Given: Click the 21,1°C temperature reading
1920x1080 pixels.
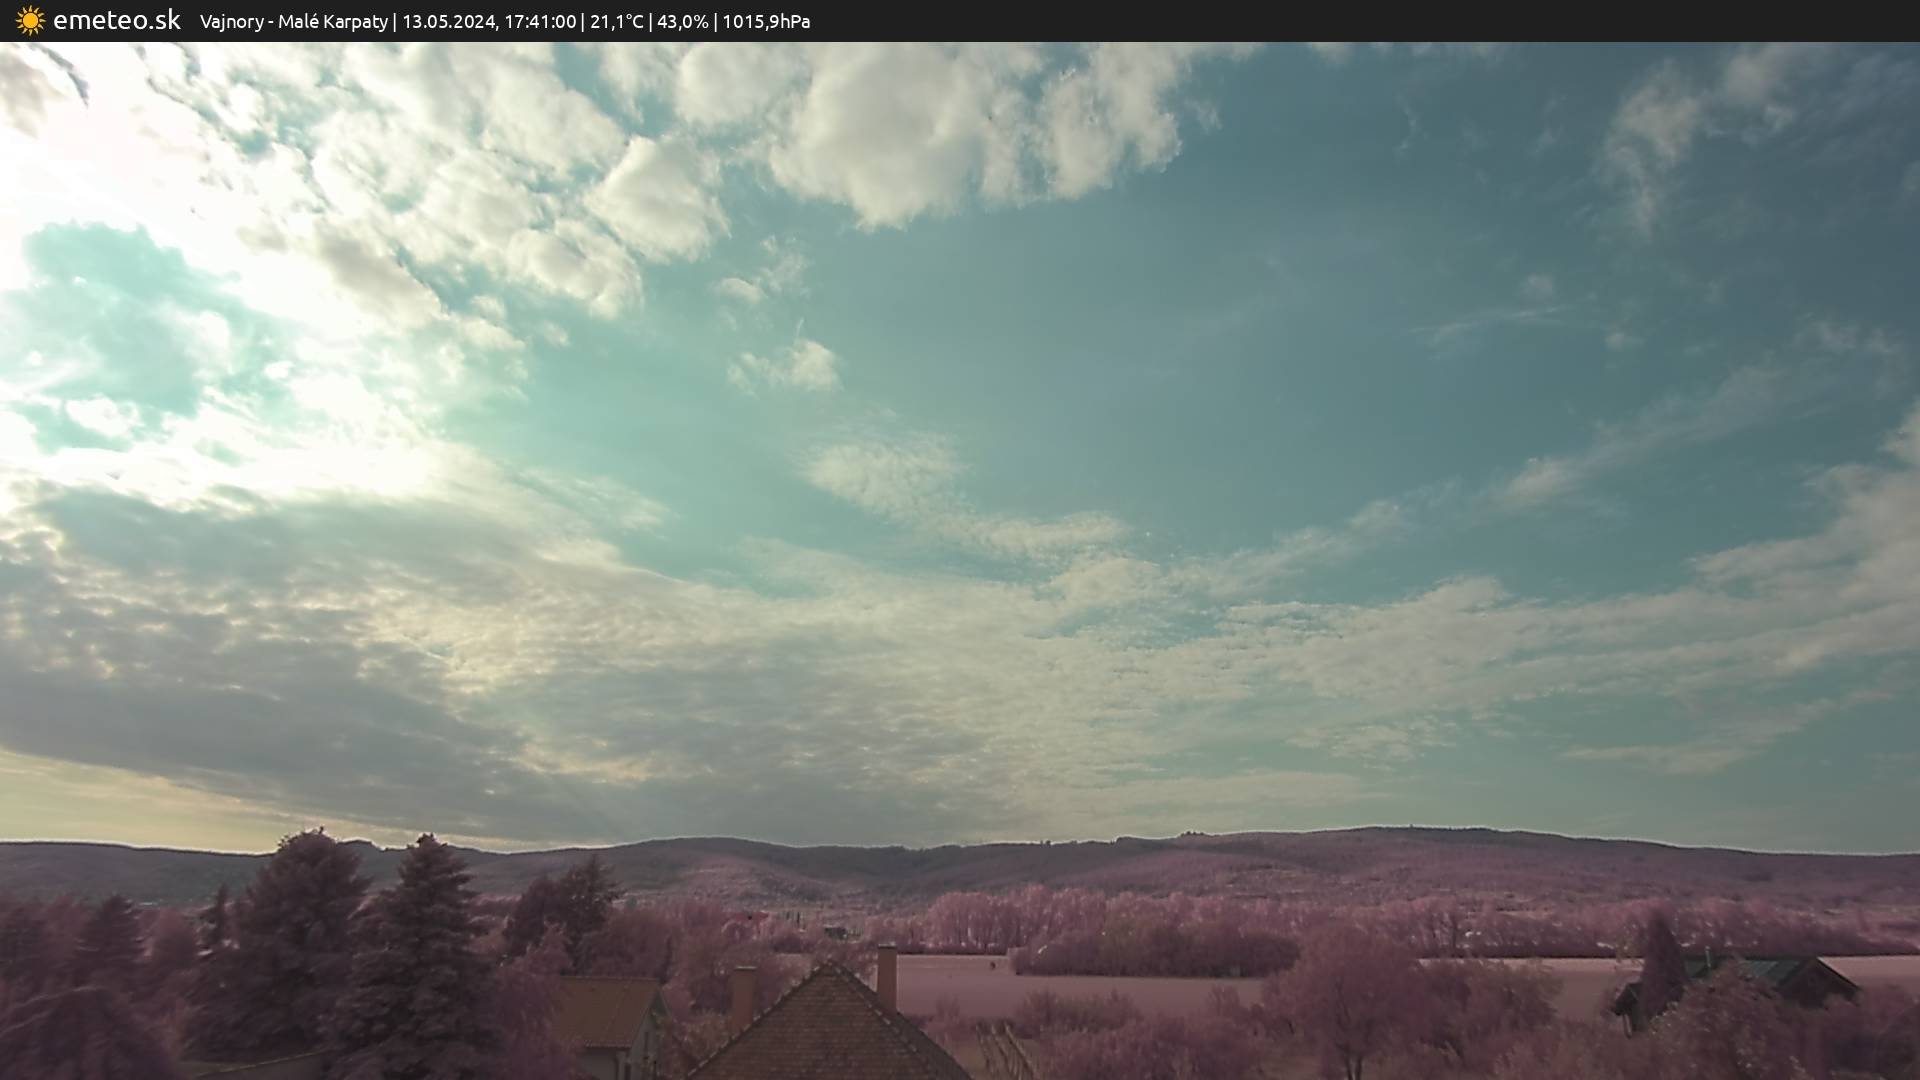Looking at the screenshot, I should (x=616, y=21).
